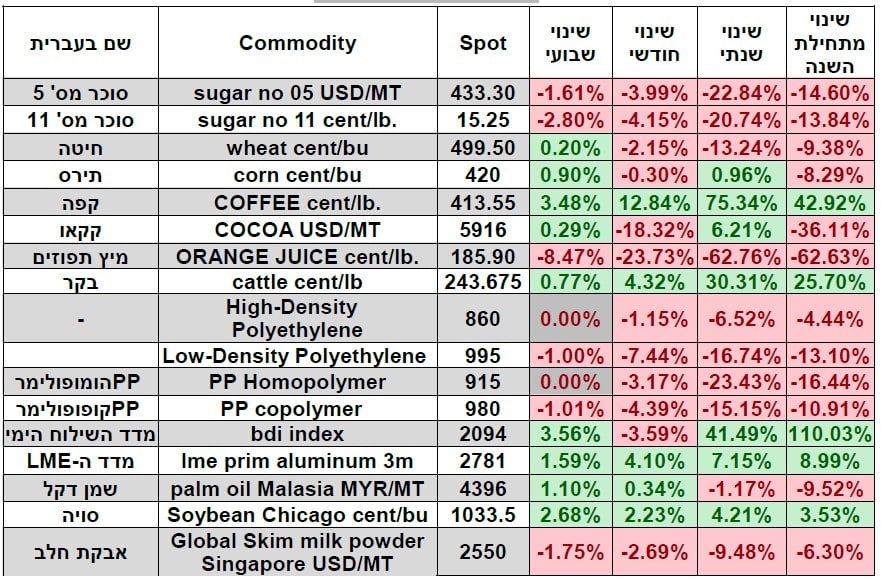Click the lme prim aluminum 3m cell
The width and height of the screenshot is (881, 581).
tap(297, 461)
